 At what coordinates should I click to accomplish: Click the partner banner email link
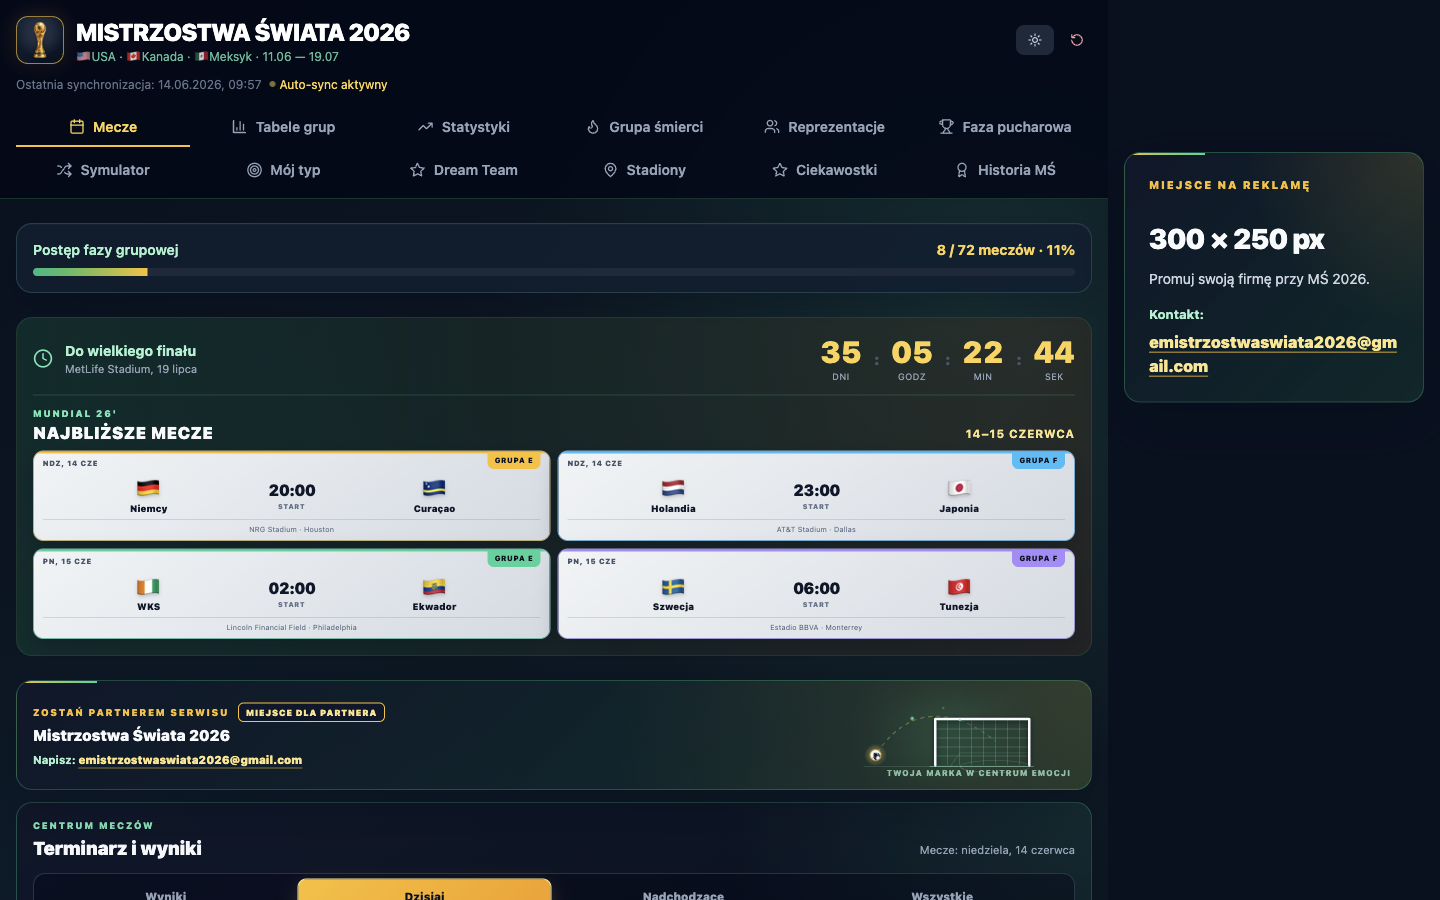click(x=190, y=760)
